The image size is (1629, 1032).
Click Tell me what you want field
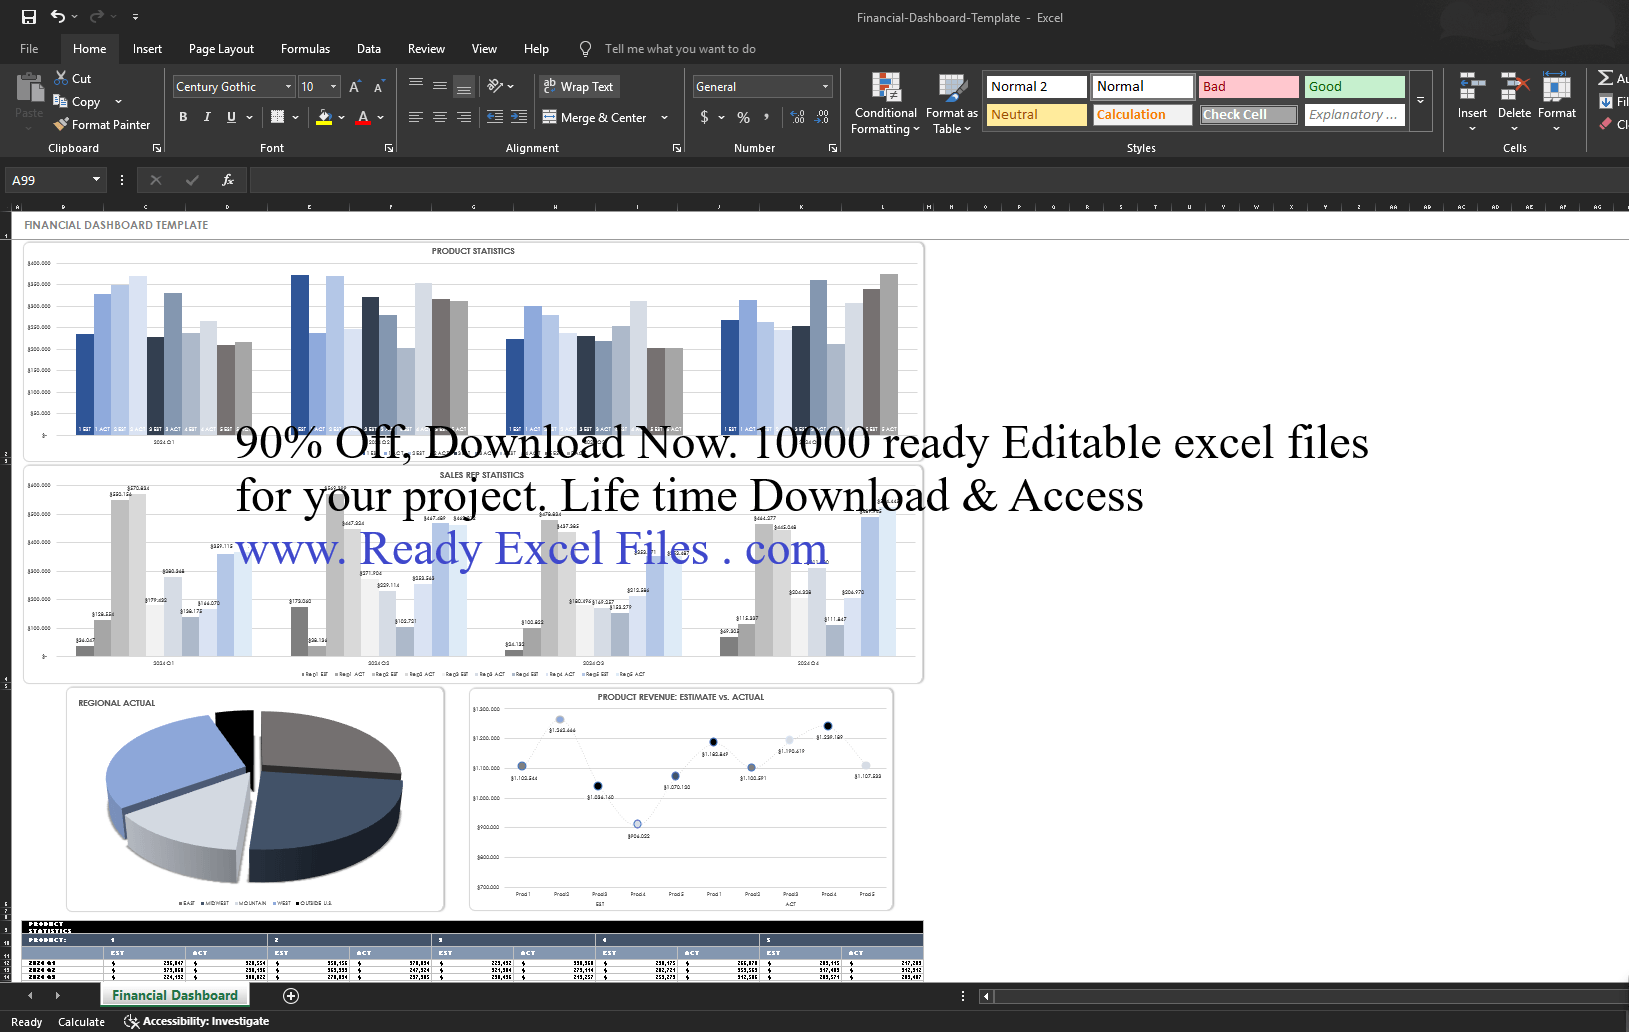680,49
